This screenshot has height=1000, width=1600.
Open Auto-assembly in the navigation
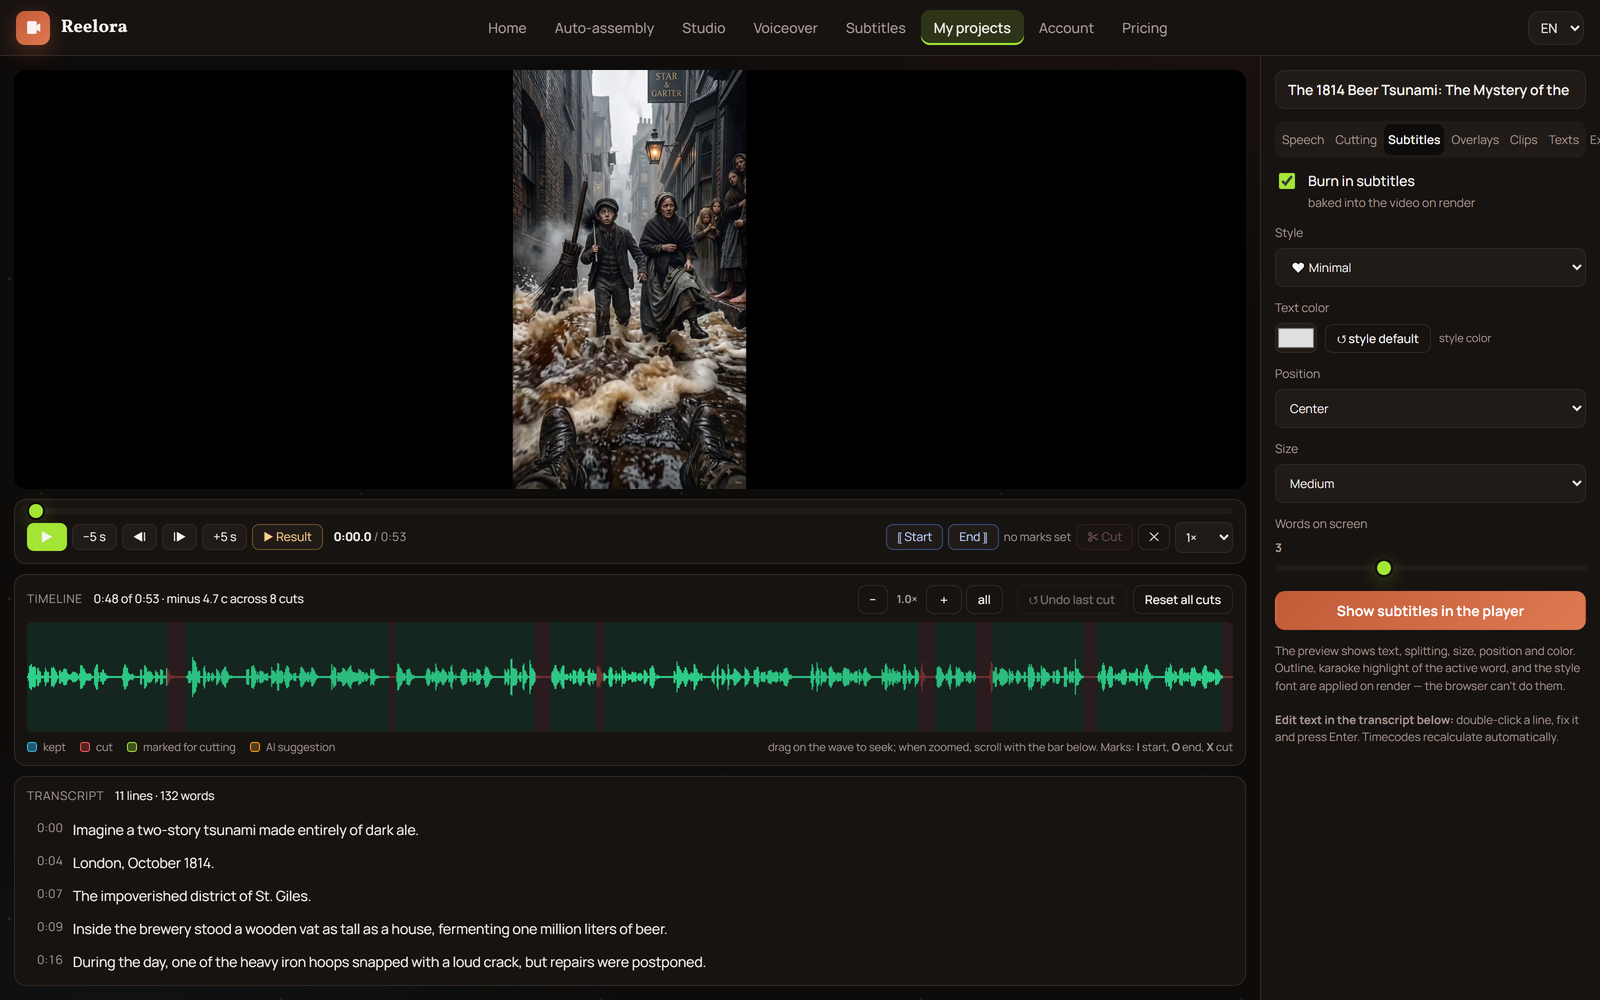(x=604, y=28)
